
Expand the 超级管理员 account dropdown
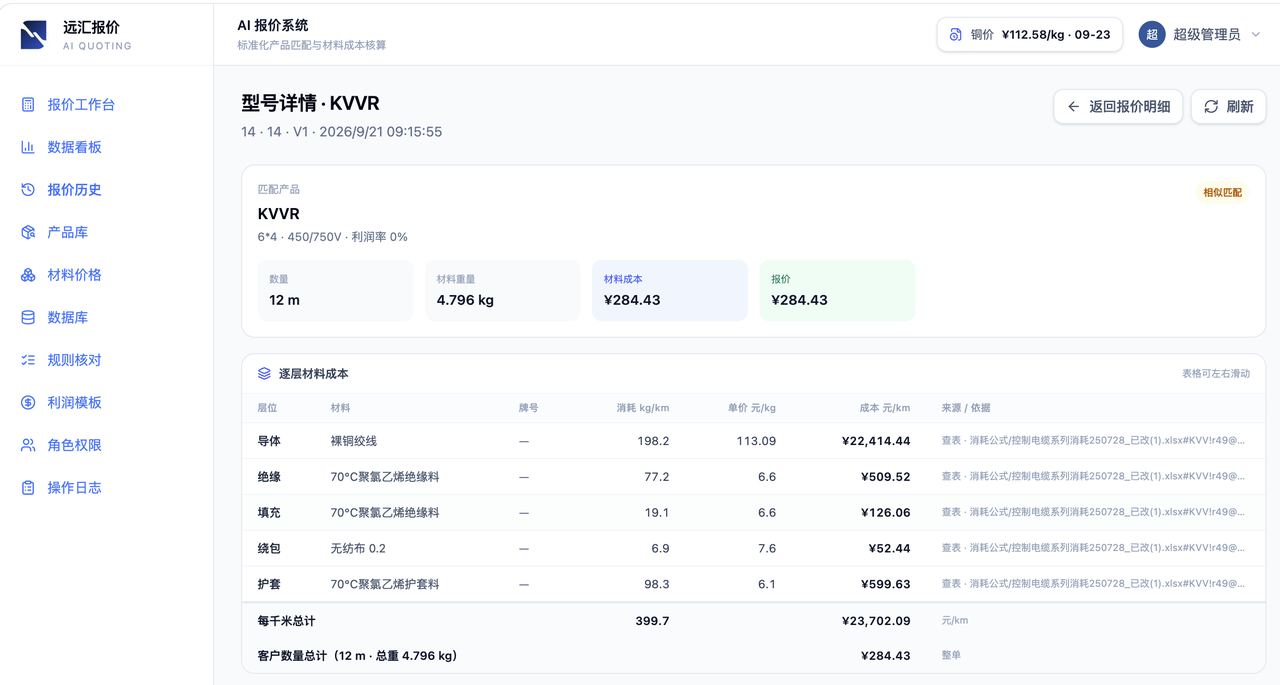(1256, 34)
